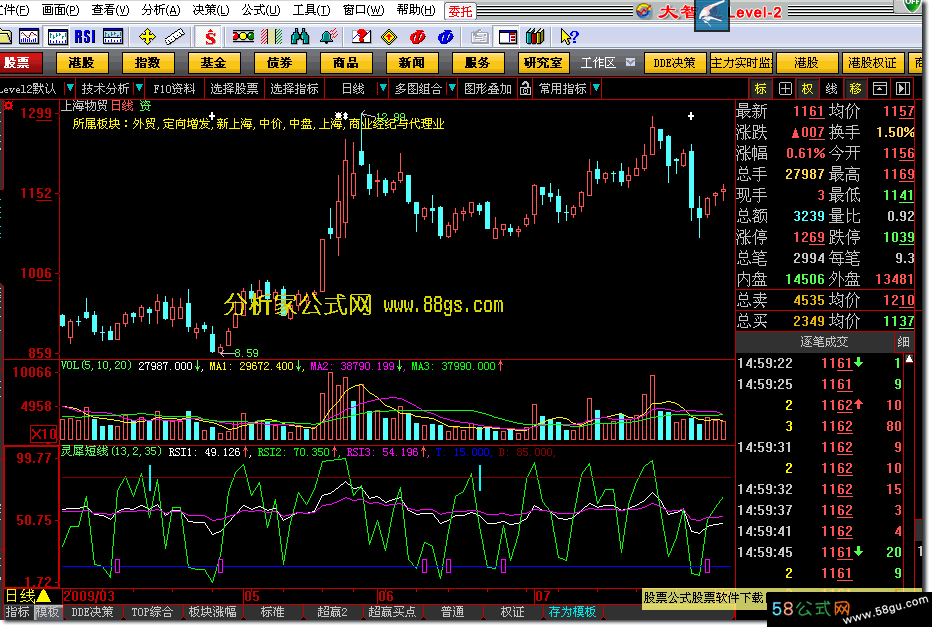Expand the Level2默认 dropdown arrow
This screenshot has width=932, height=627.
[70, 89]
